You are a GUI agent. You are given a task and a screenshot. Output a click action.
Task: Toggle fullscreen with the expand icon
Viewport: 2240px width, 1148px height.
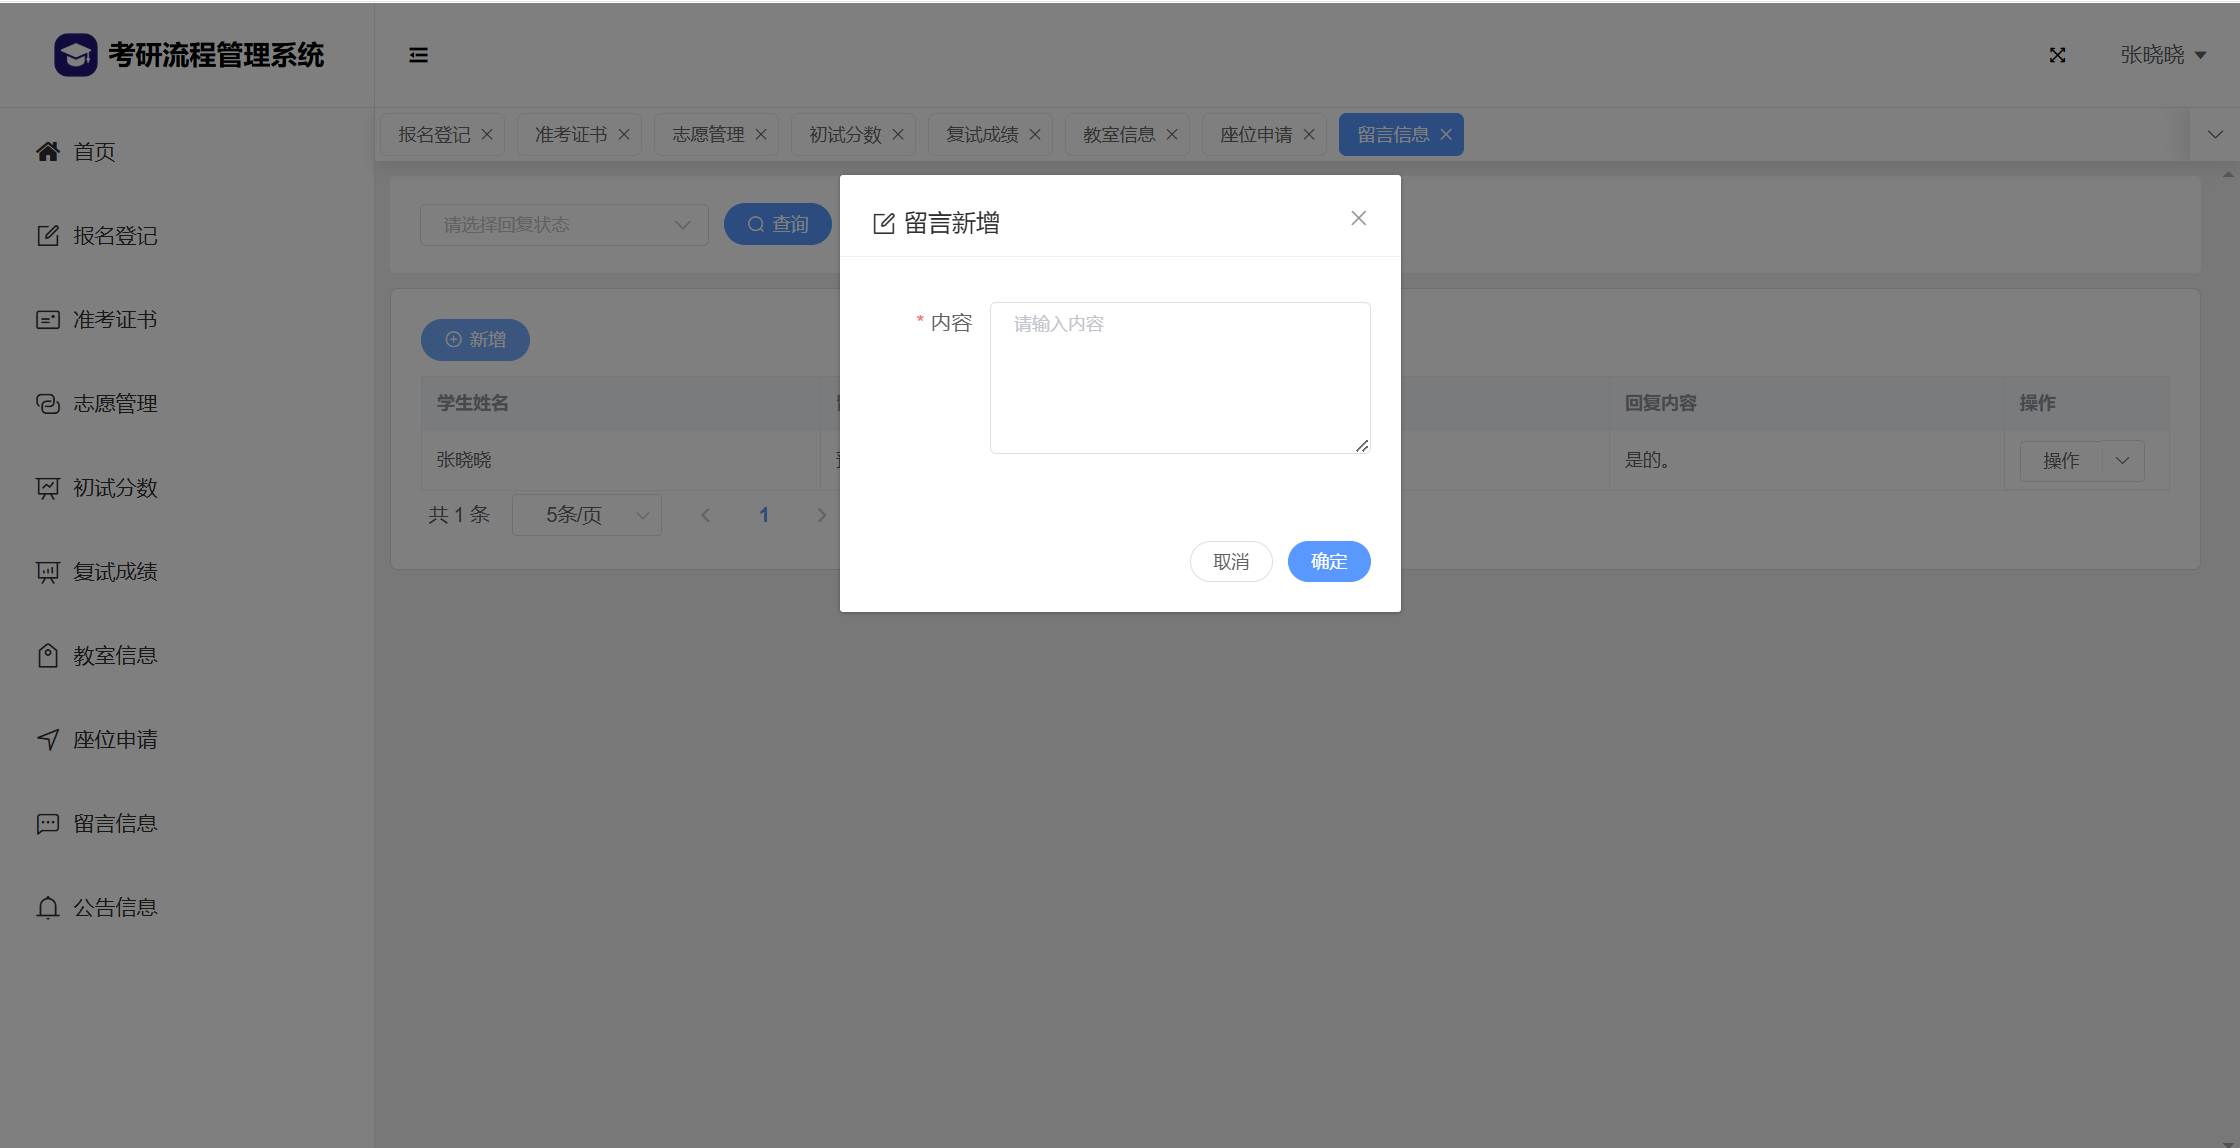click(x=2057, y=55)
